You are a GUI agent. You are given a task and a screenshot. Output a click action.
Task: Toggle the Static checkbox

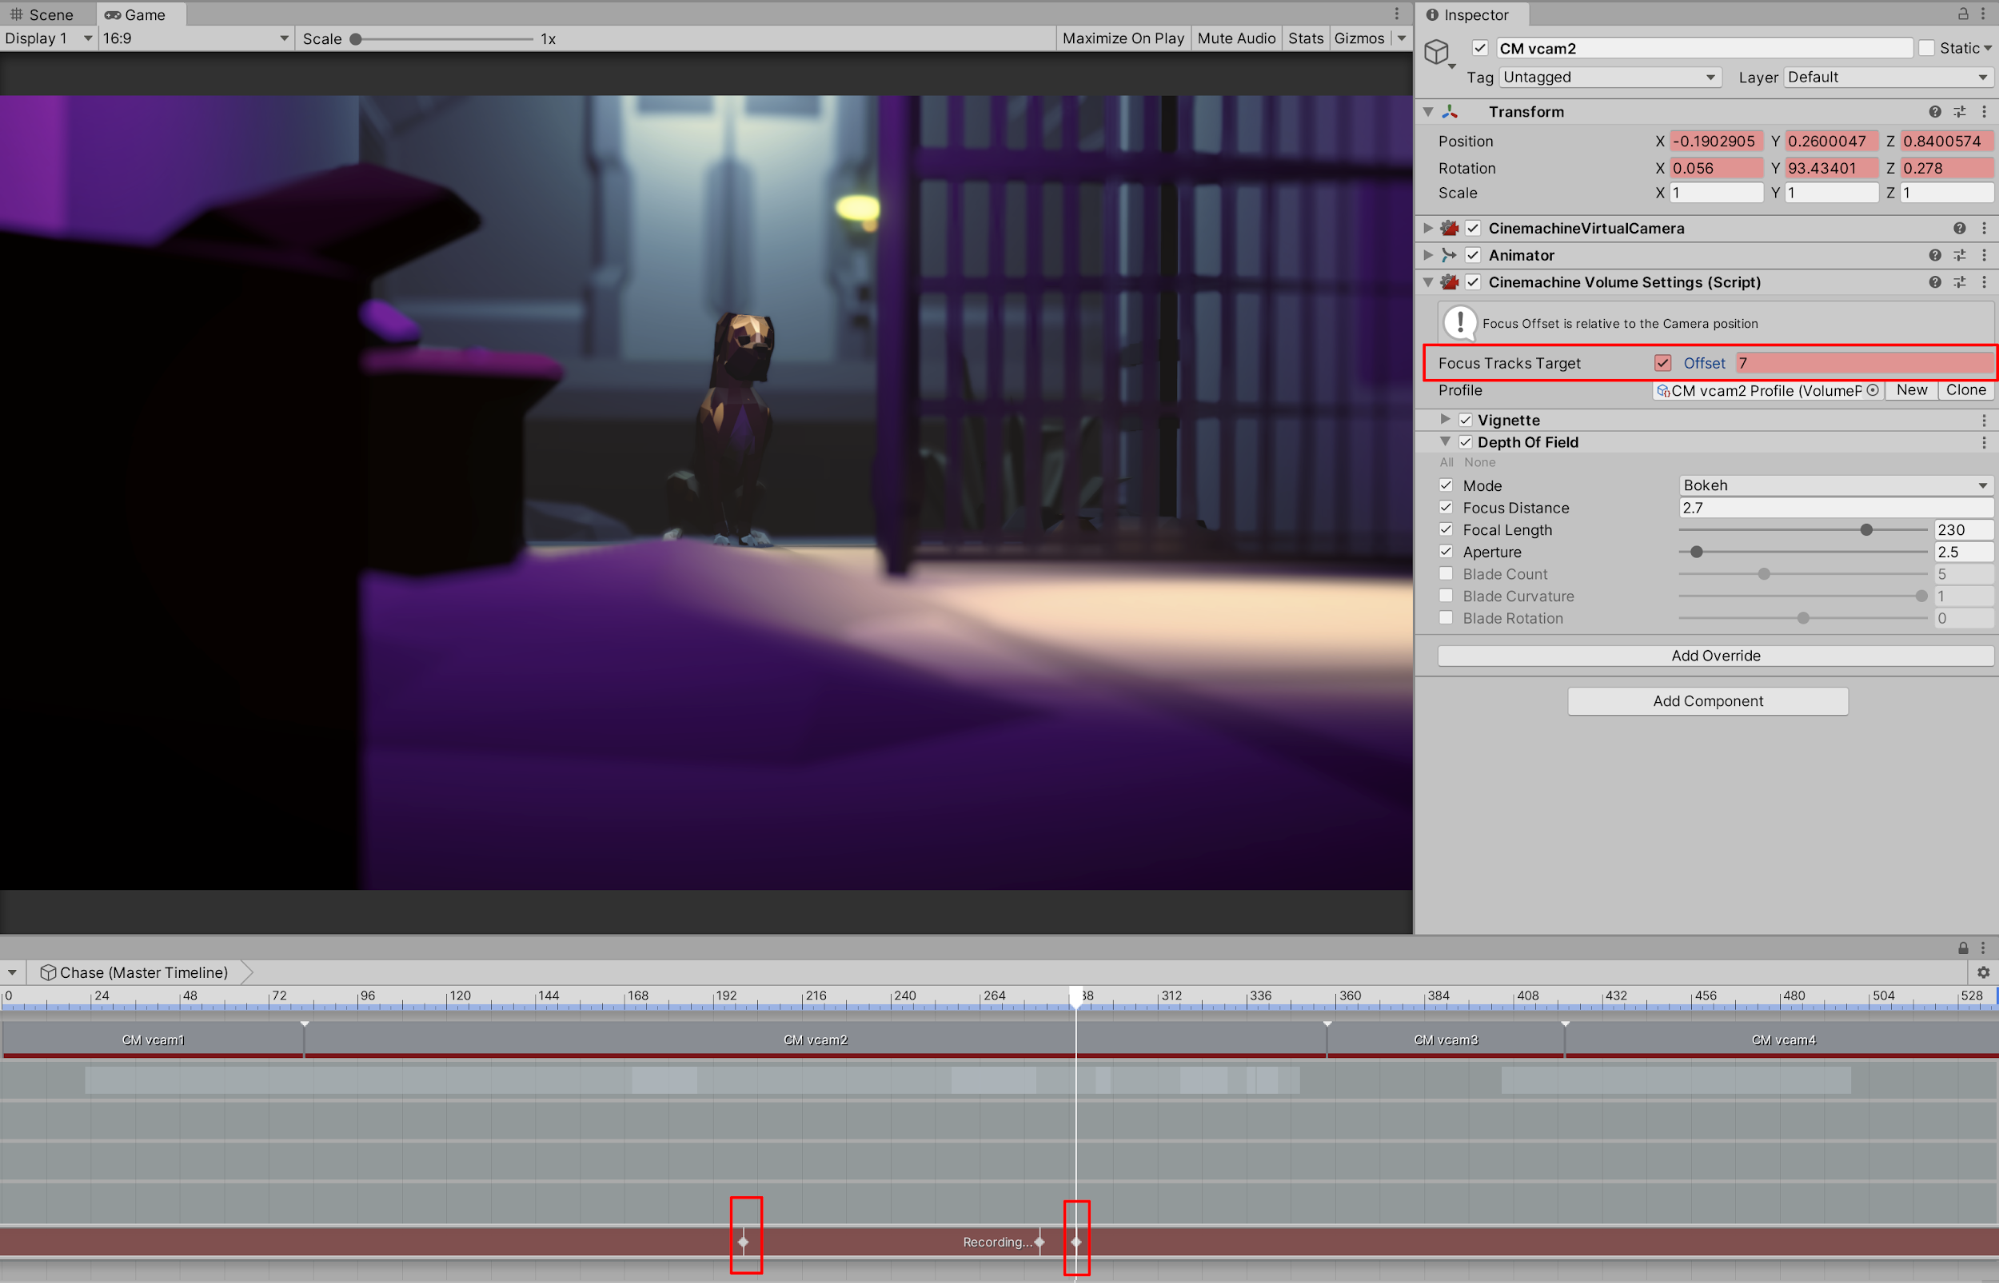click(1926, 48)
